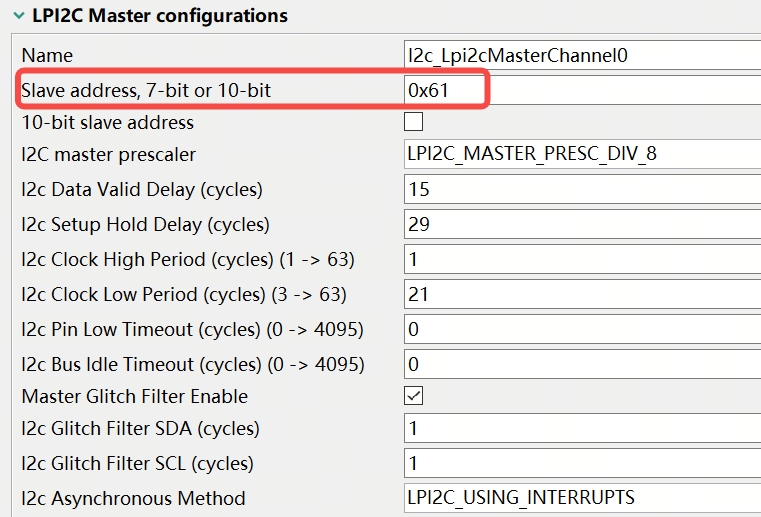Edit the I2c Pin Low Timeout value
The image size is (761, 517).
pos(580,329)
